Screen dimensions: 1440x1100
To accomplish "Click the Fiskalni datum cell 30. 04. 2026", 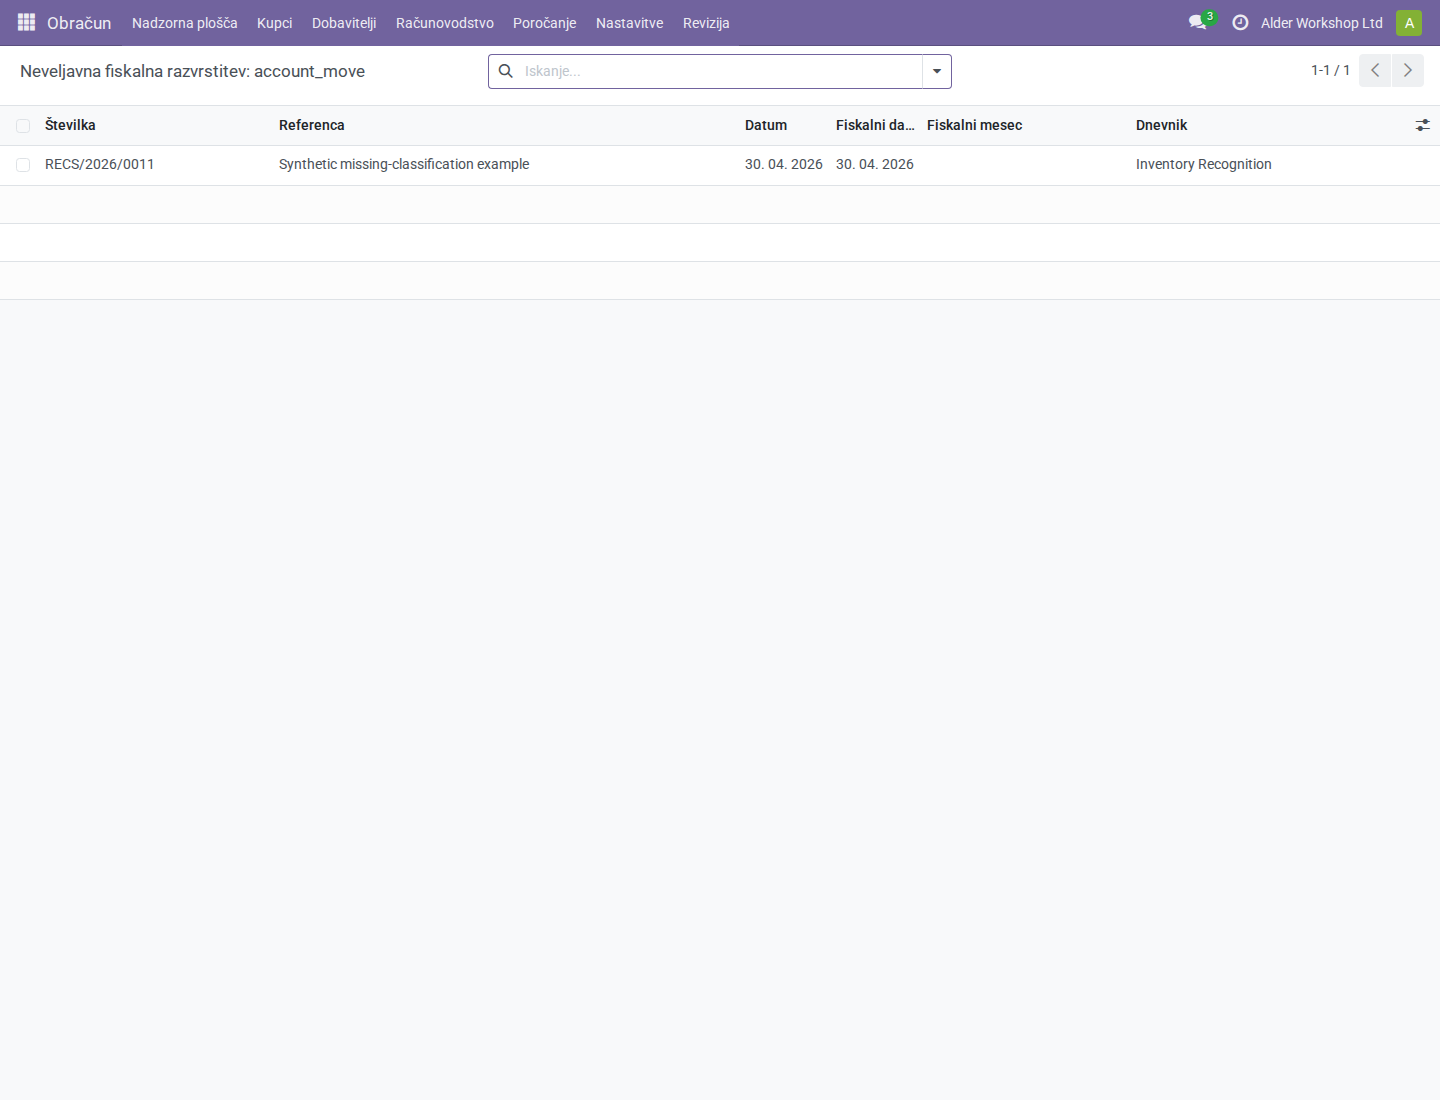I will point(875,164).
